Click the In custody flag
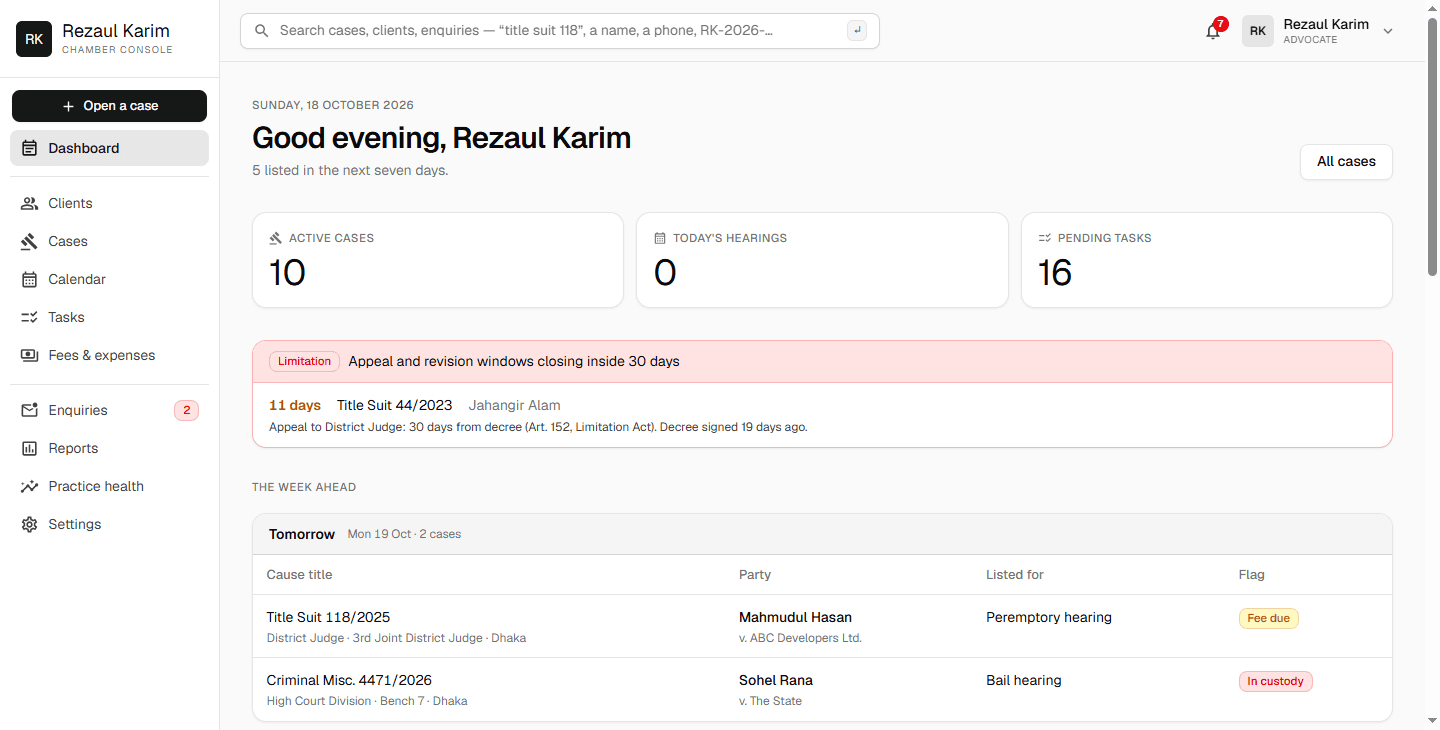The height and width of the screenshot is (730, 1440). (x=1275, y=681)
